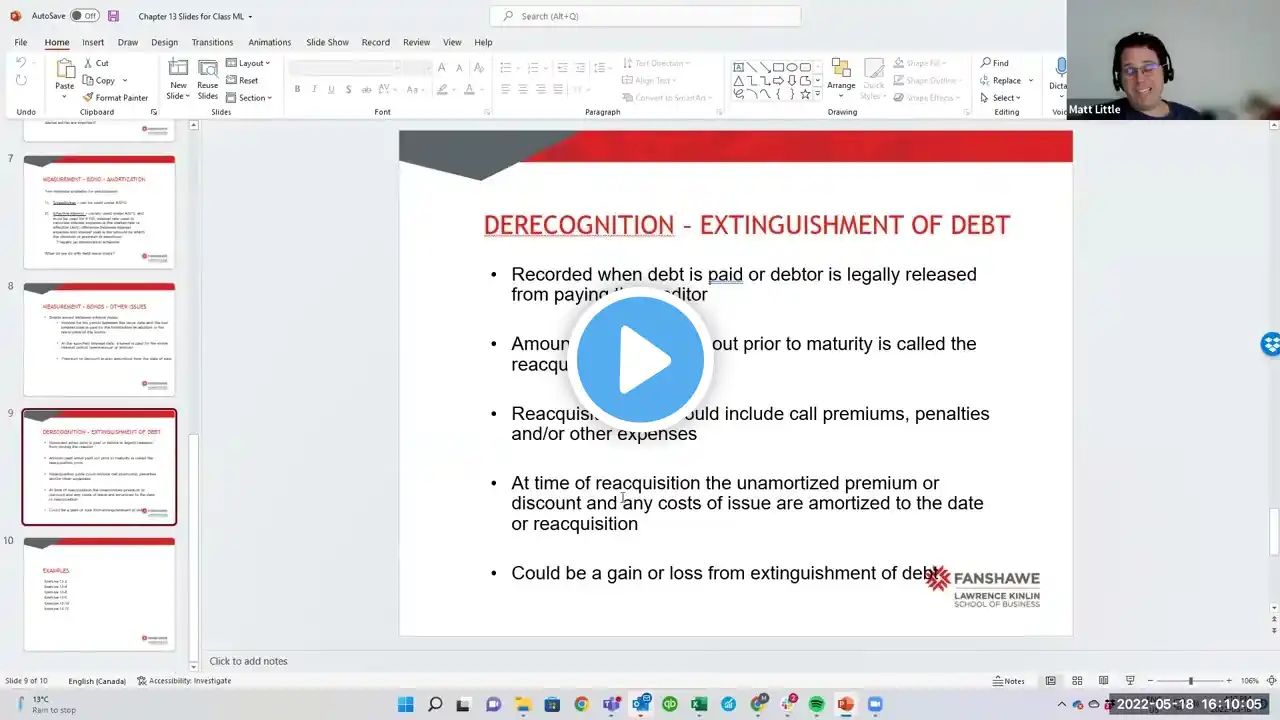Viewport: 1280px width, 720px height.
Task: Click the Arrange button
Action: [841, 75]
